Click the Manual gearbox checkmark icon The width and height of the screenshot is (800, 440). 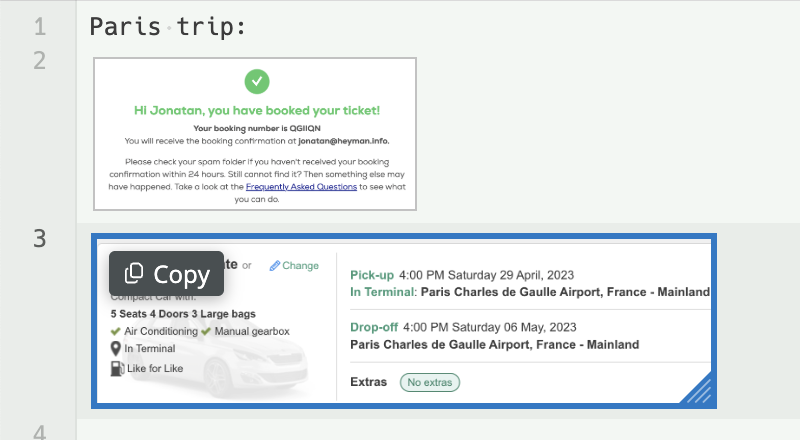click(x=206, y=331)
